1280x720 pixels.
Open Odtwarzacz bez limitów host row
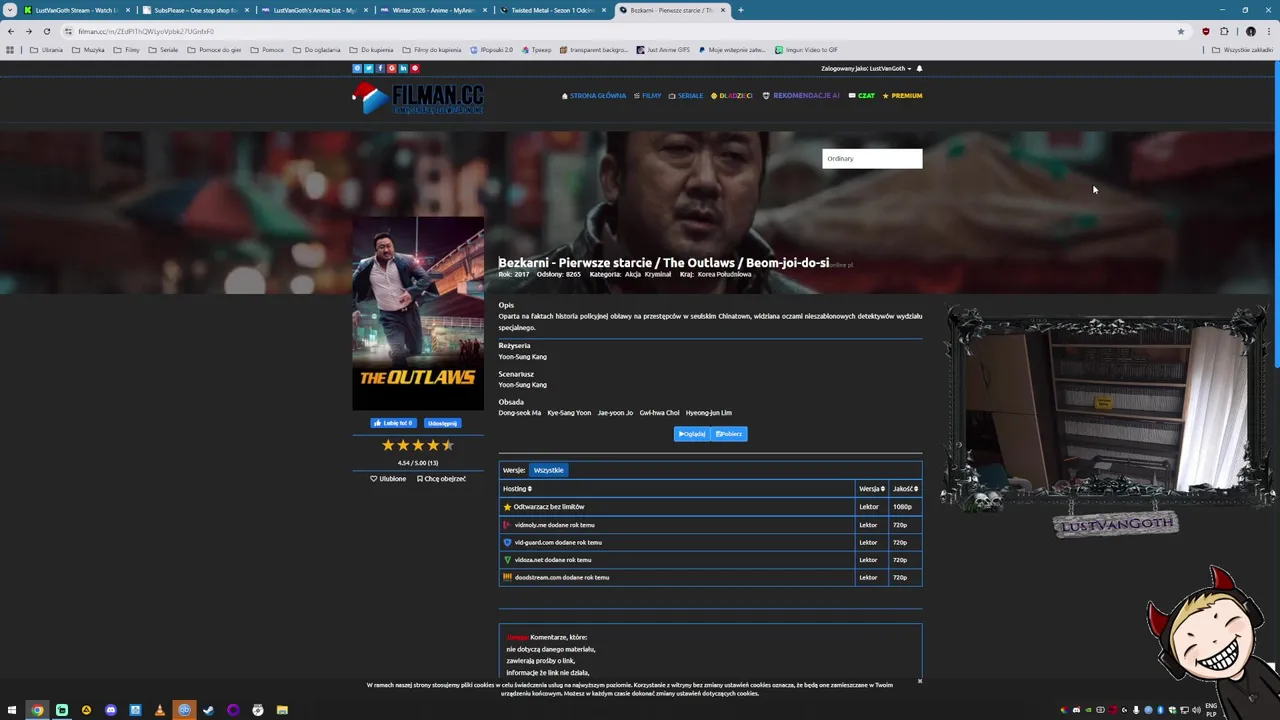pyautogui.click(x=710, y=507)
